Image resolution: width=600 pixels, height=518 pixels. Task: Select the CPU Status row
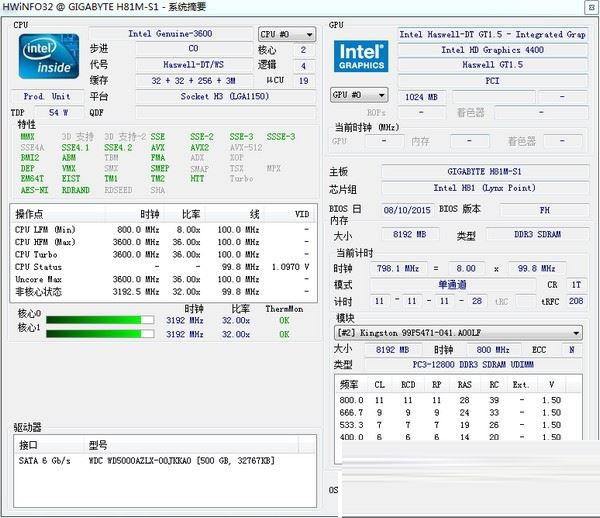click(163, 267)
